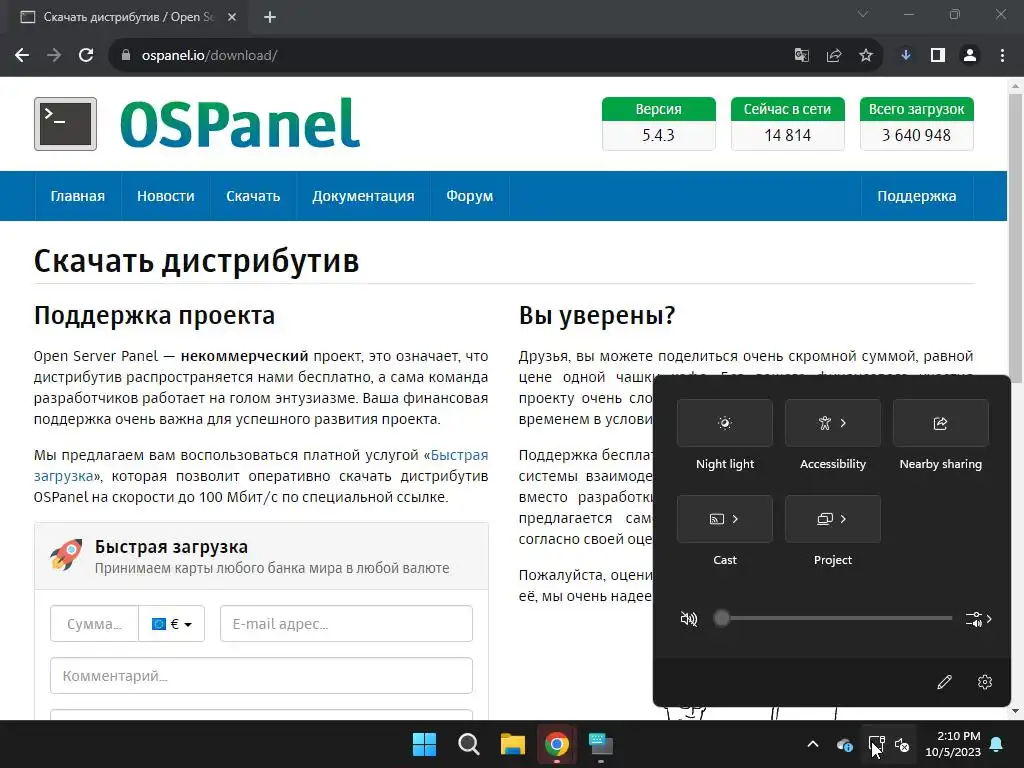Click the OSPanel logo text
1024x768 pixels.
click(240, 124)
